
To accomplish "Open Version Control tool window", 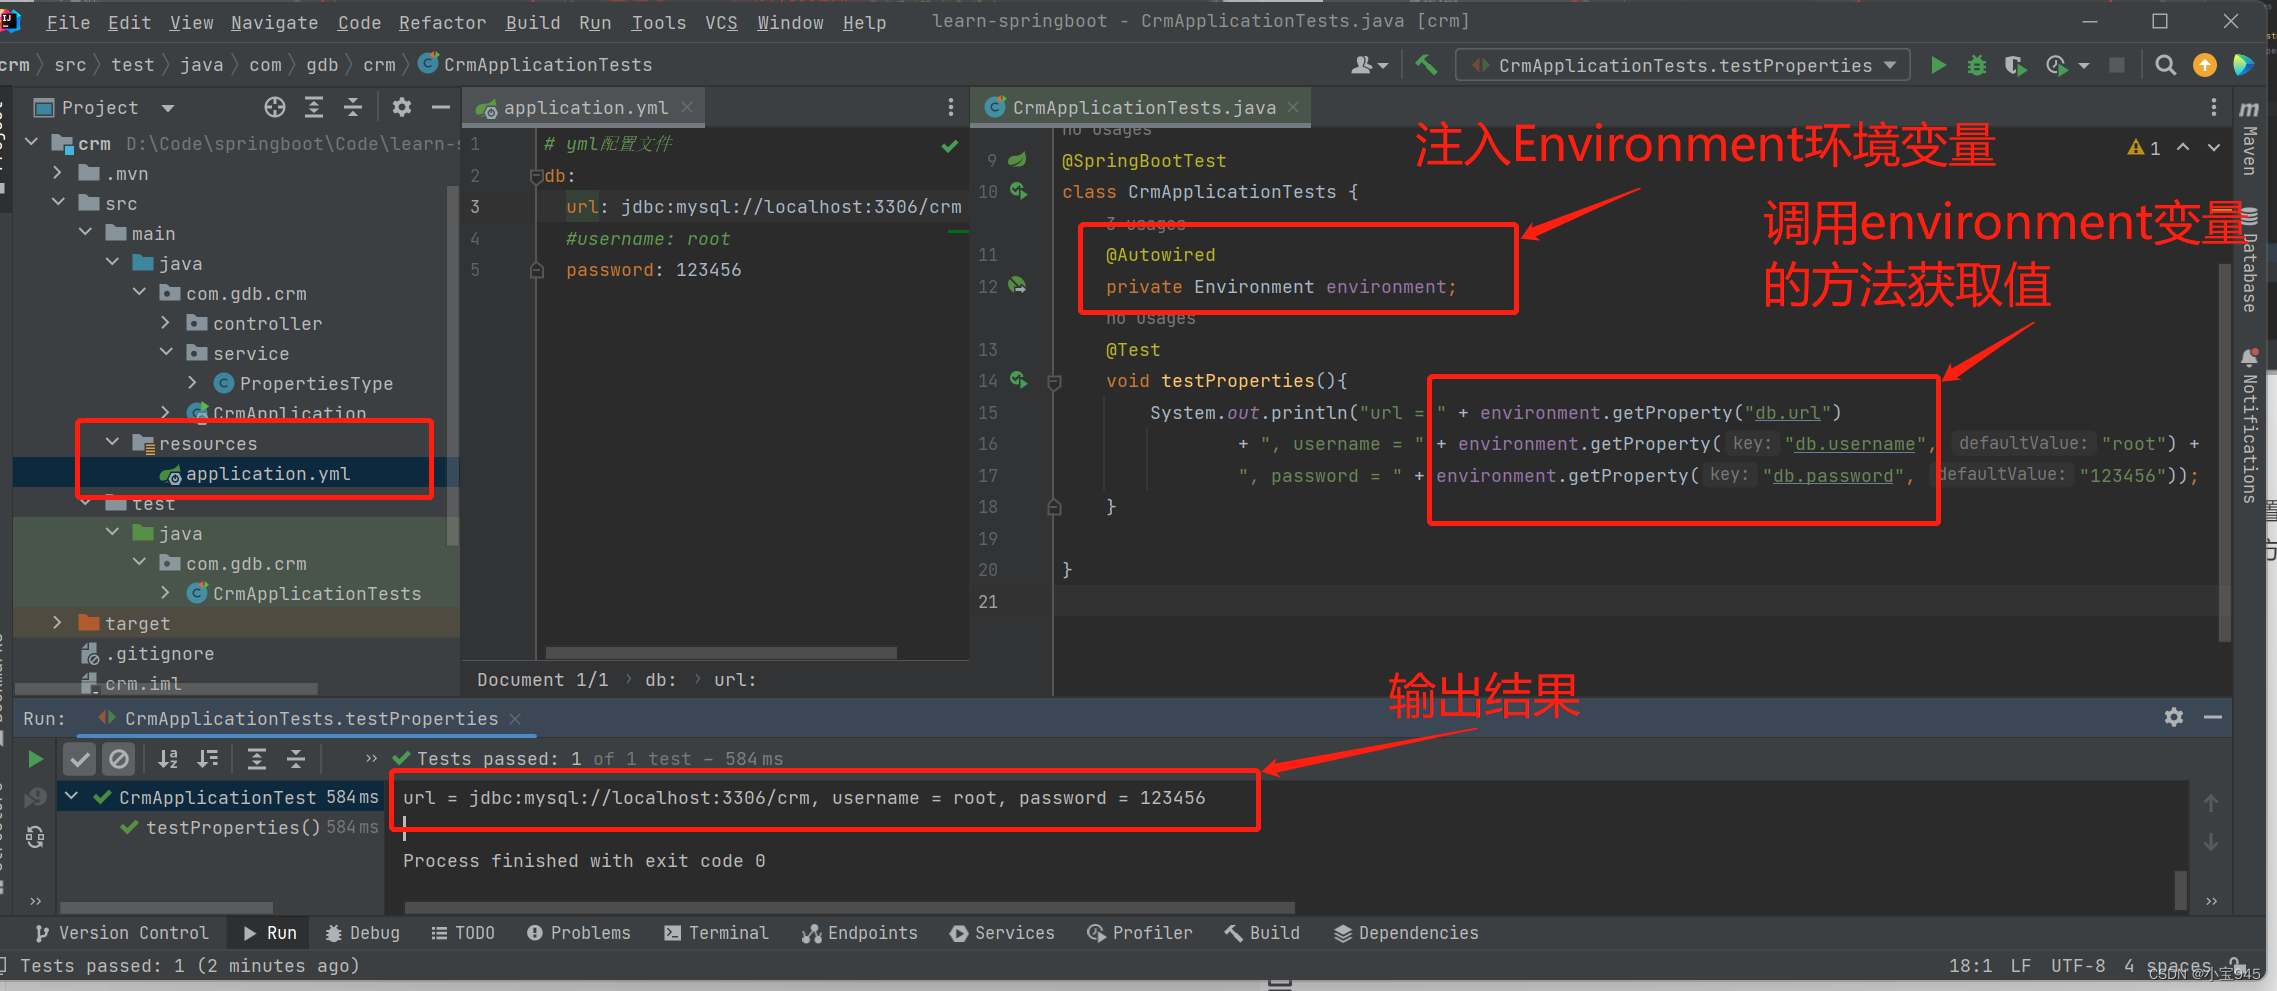I will tap(121, 932).
